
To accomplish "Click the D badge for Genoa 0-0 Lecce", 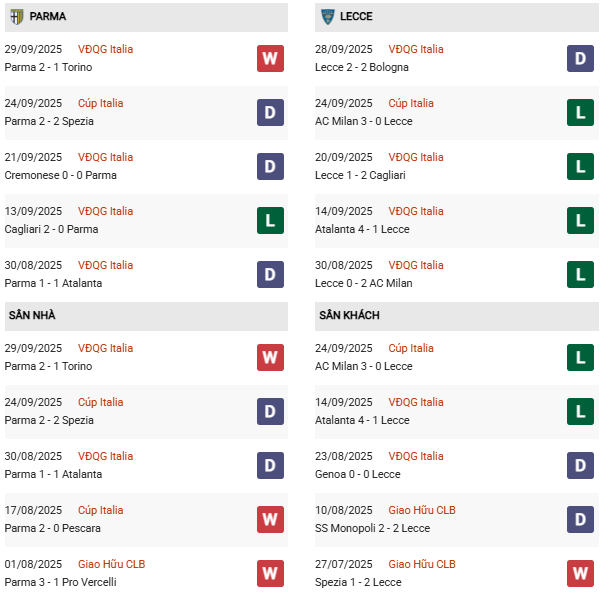I will [580, 465].
